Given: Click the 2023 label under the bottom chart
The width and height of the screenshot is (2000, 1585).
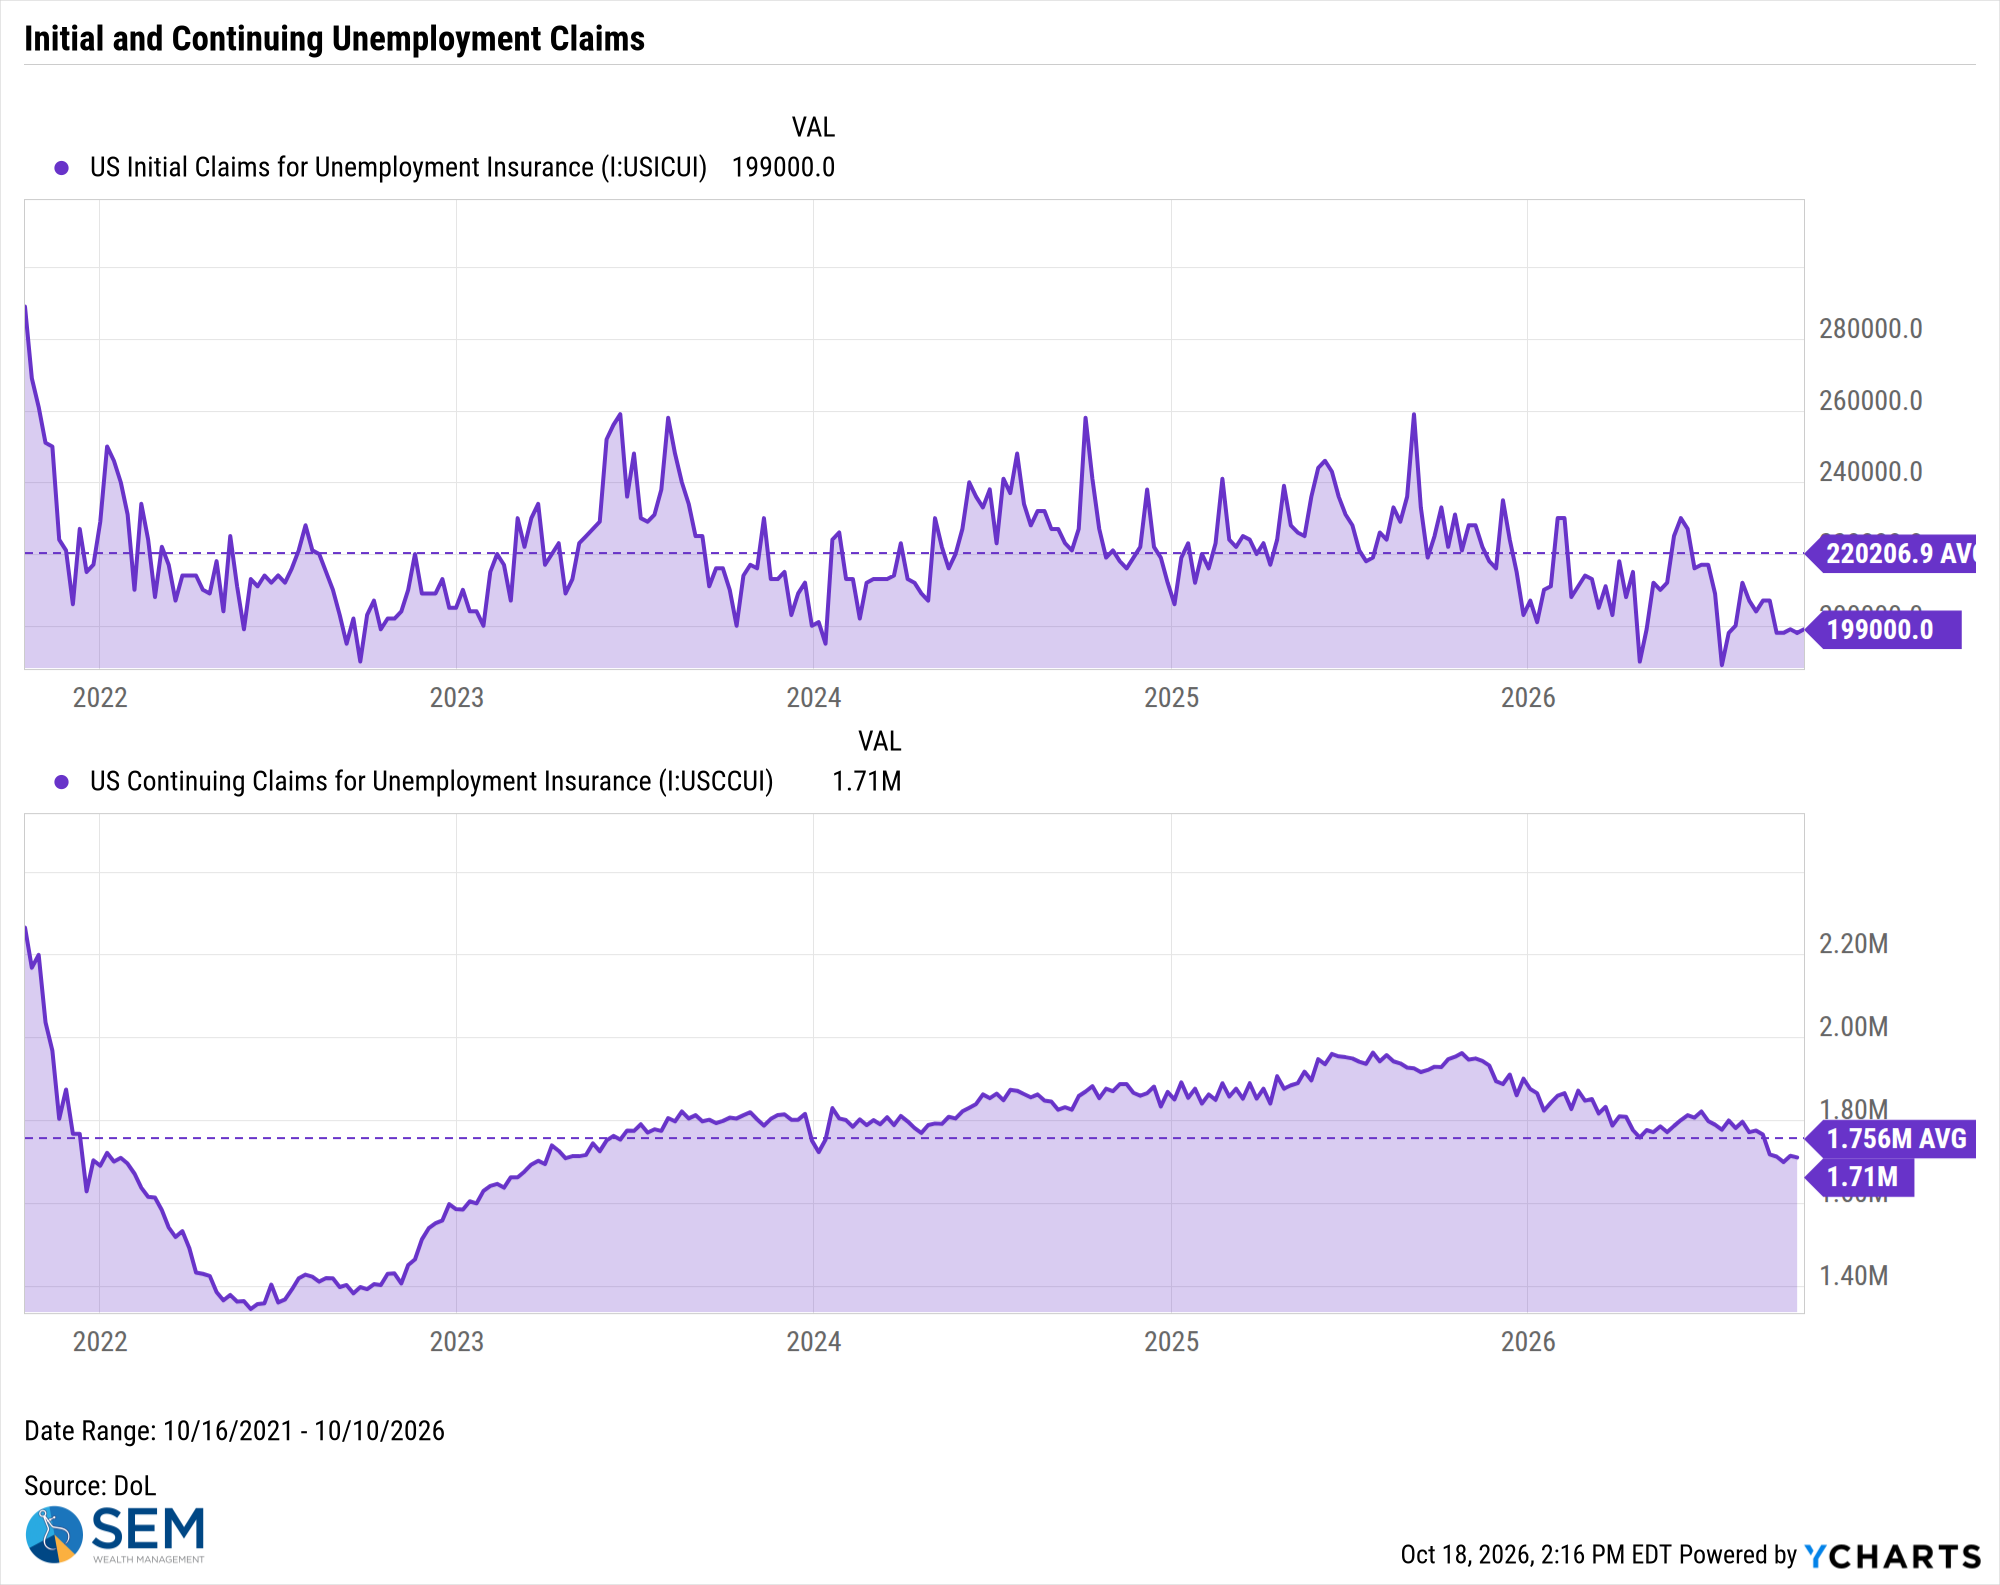Looking at the screenshot, I should point(457,1342).
